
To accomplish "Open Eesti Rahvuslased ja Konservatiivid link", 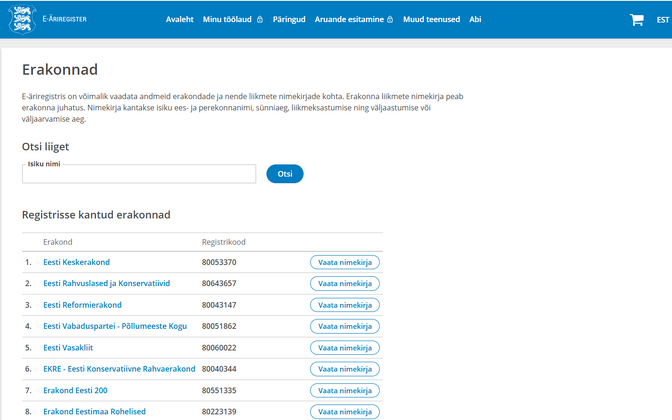I will tap(106, 283).
